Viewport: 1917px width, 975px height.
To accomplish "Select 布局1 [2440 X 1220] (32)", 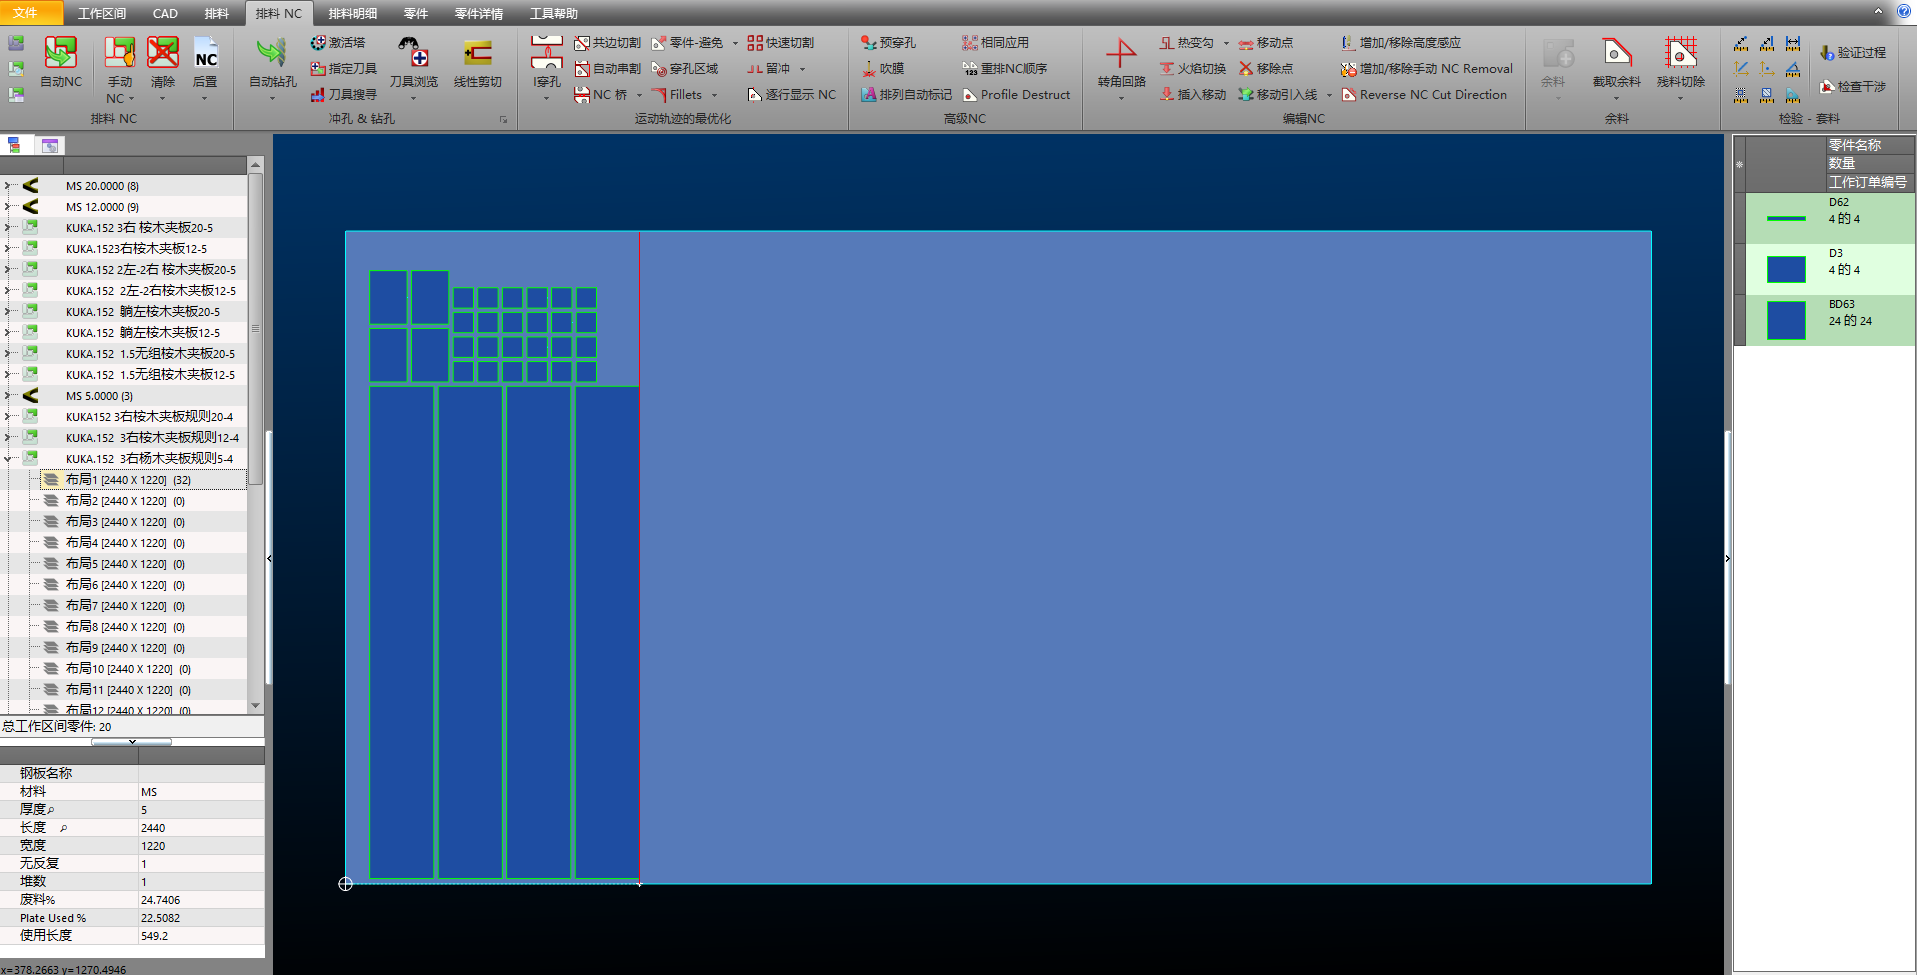I will pos(128,480).
